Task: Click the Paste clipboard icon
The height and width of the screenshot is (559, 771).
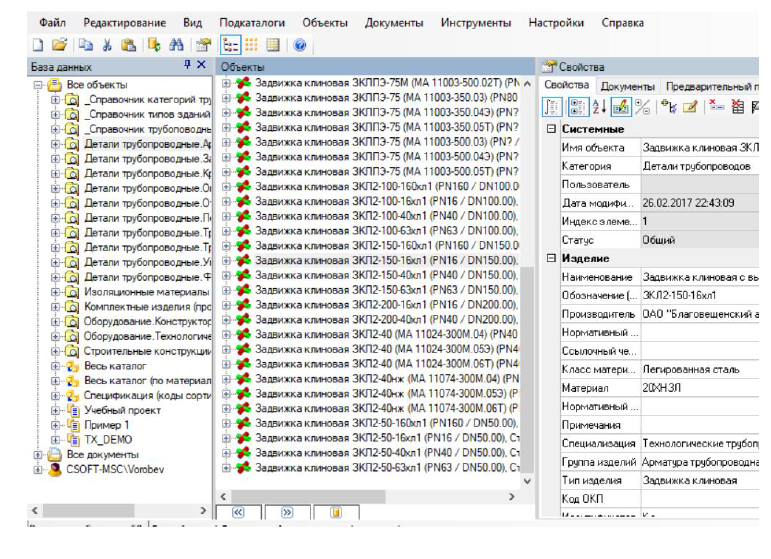Action: click(128, 45)
